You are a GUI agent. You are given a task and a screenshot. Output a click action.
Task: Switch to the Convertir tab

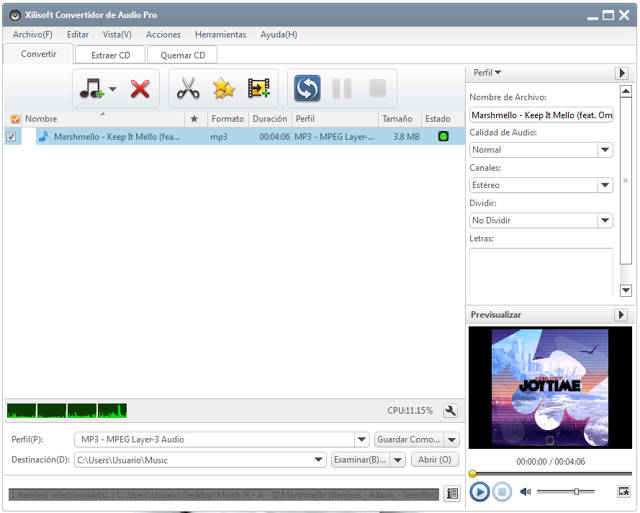tap(38, 54)
